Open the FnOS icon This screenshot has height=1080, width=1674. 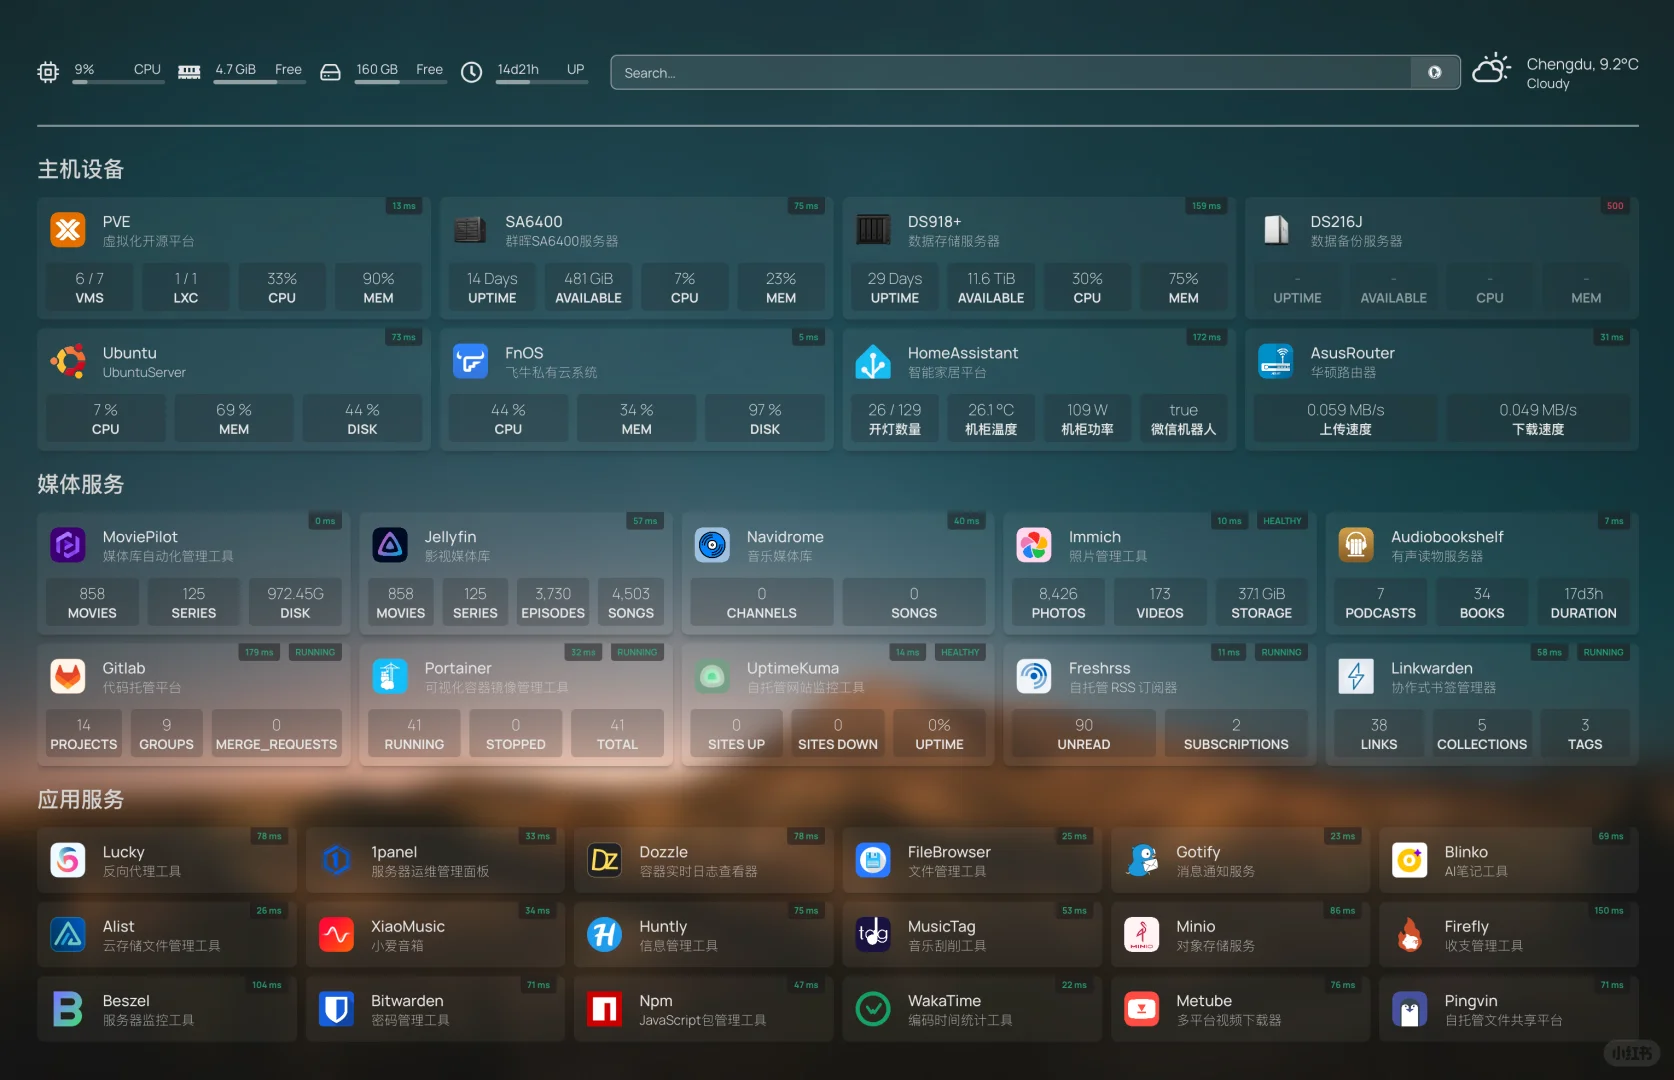[470, 361]
